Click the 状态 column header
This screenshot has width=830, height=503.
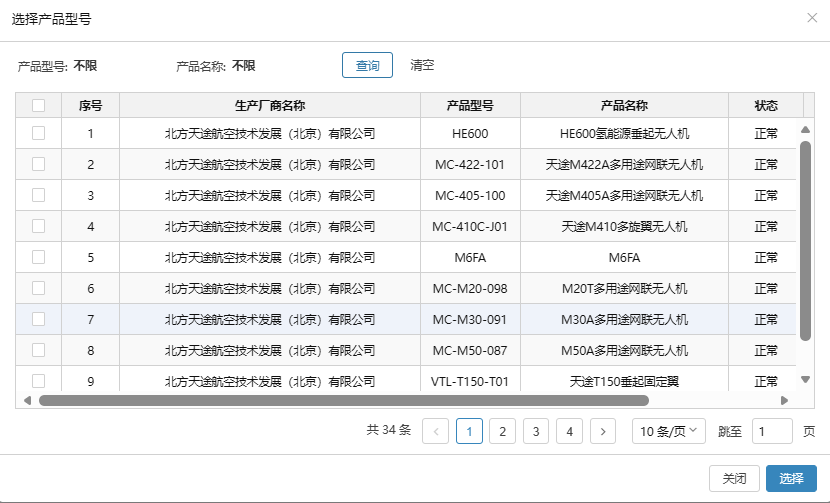(x=766, y=105)
